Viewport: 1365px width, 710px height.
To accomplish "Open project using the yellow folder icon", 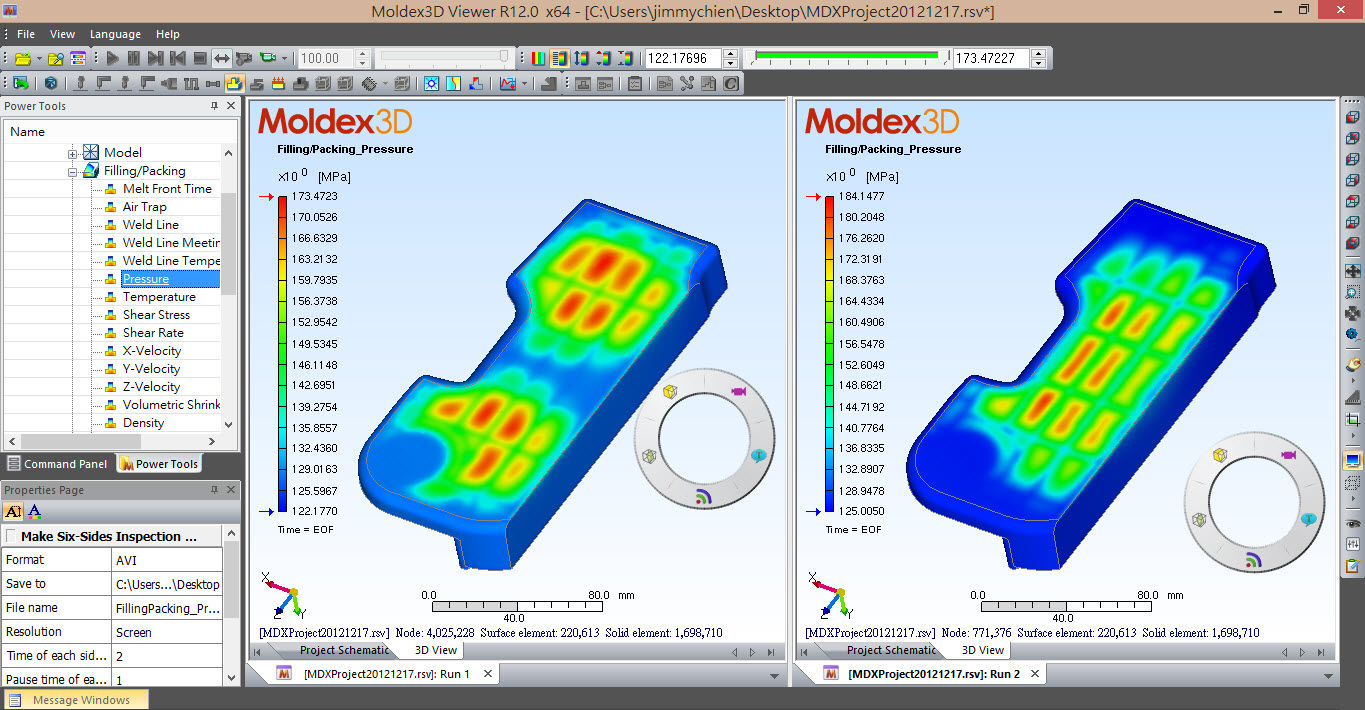I will tap(22, 59).
